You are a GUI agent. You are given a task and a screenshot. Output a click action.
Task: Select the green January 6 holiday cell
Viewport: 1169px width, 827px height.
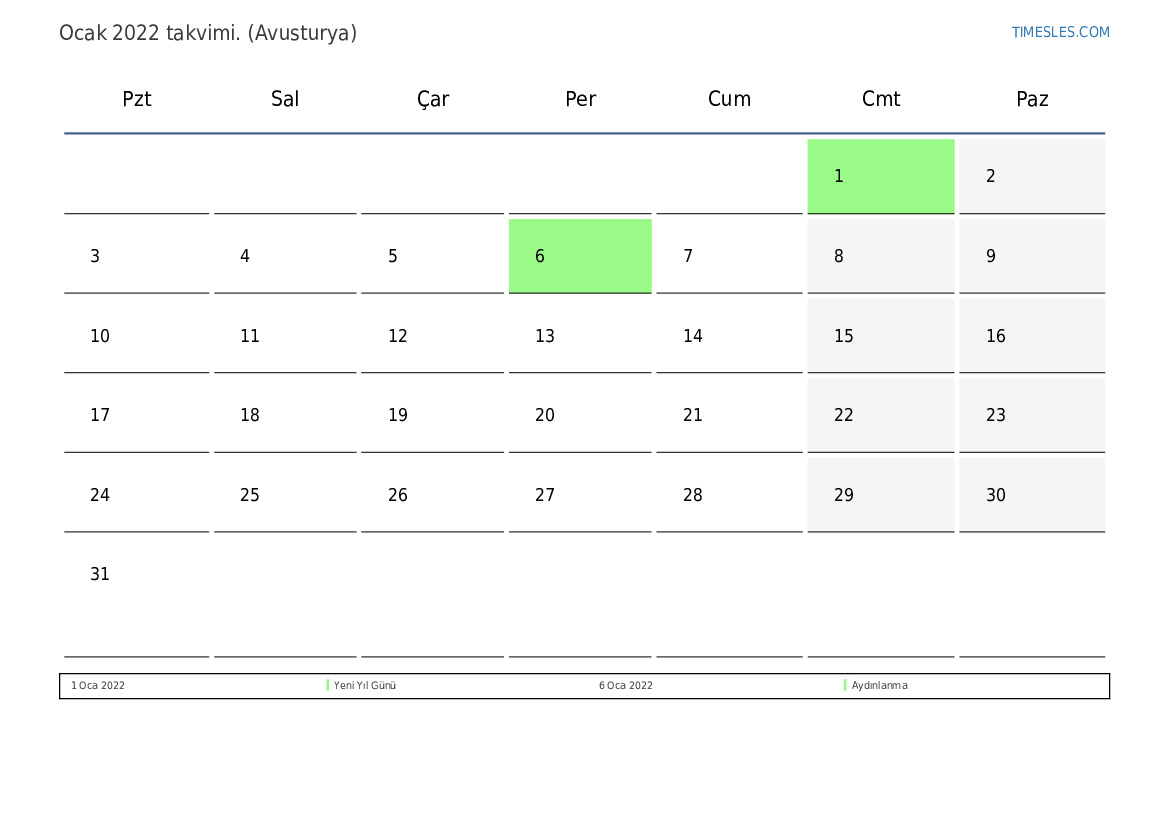580,256
